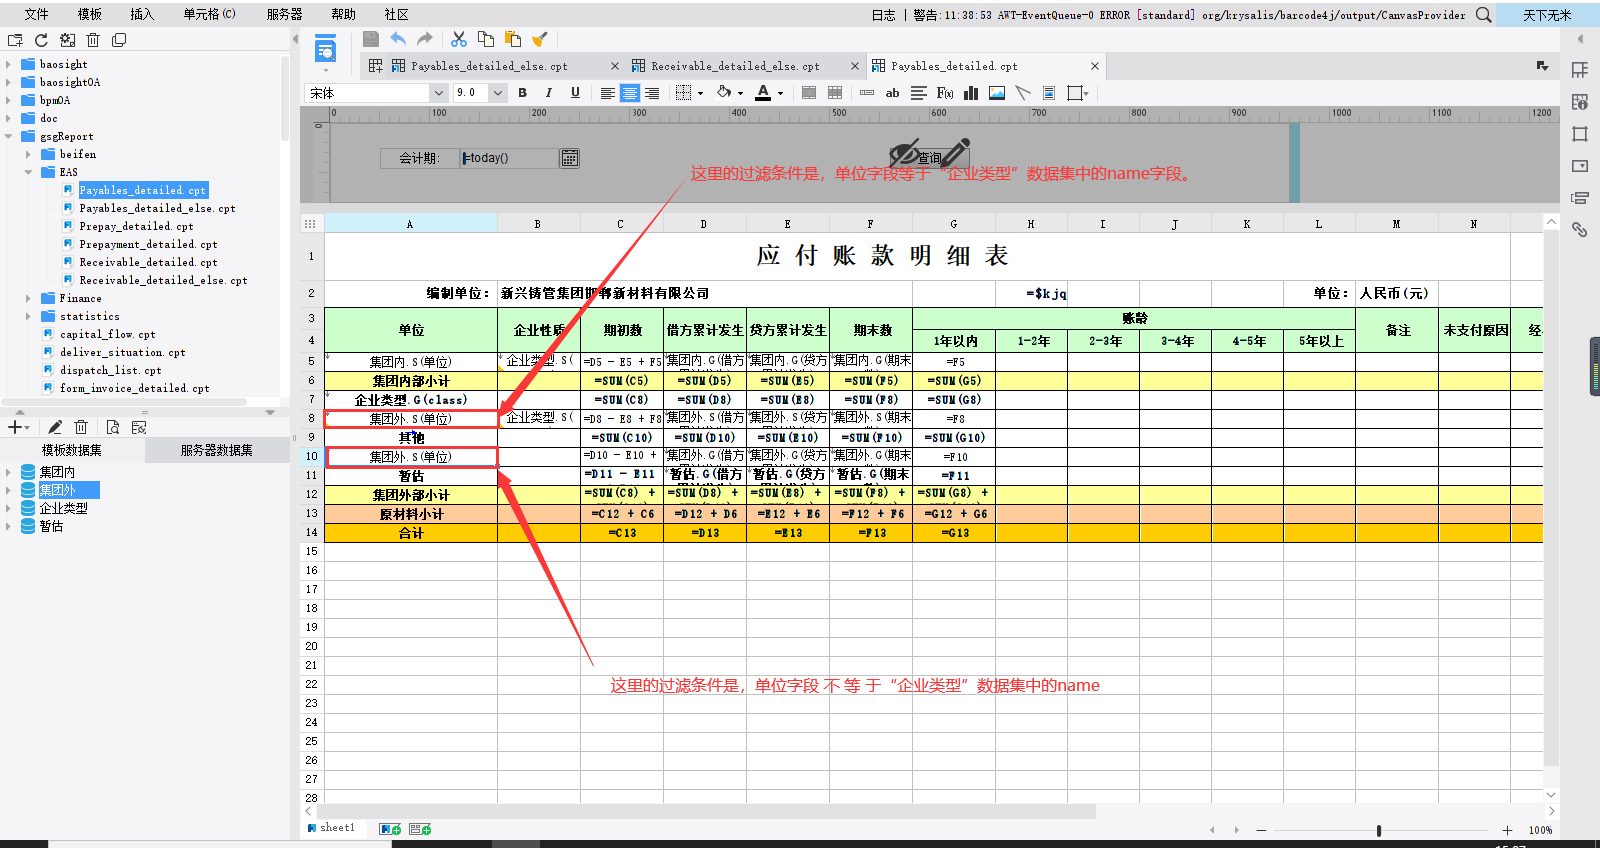Screen dimensions: 1600x848
Task: Align cell text to the left
Action: coord(607,93)
